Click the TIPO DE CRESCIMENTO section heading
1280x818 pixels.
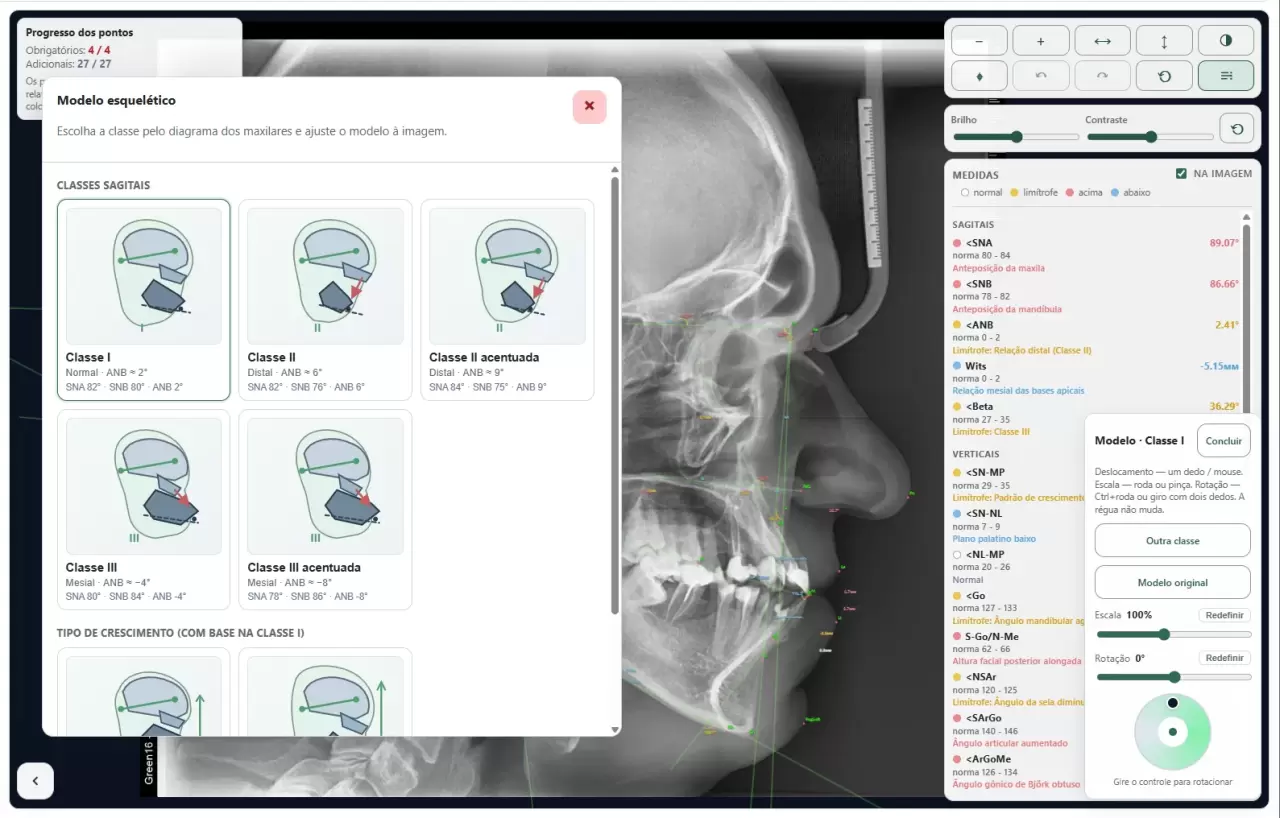[x=180, y=633]
